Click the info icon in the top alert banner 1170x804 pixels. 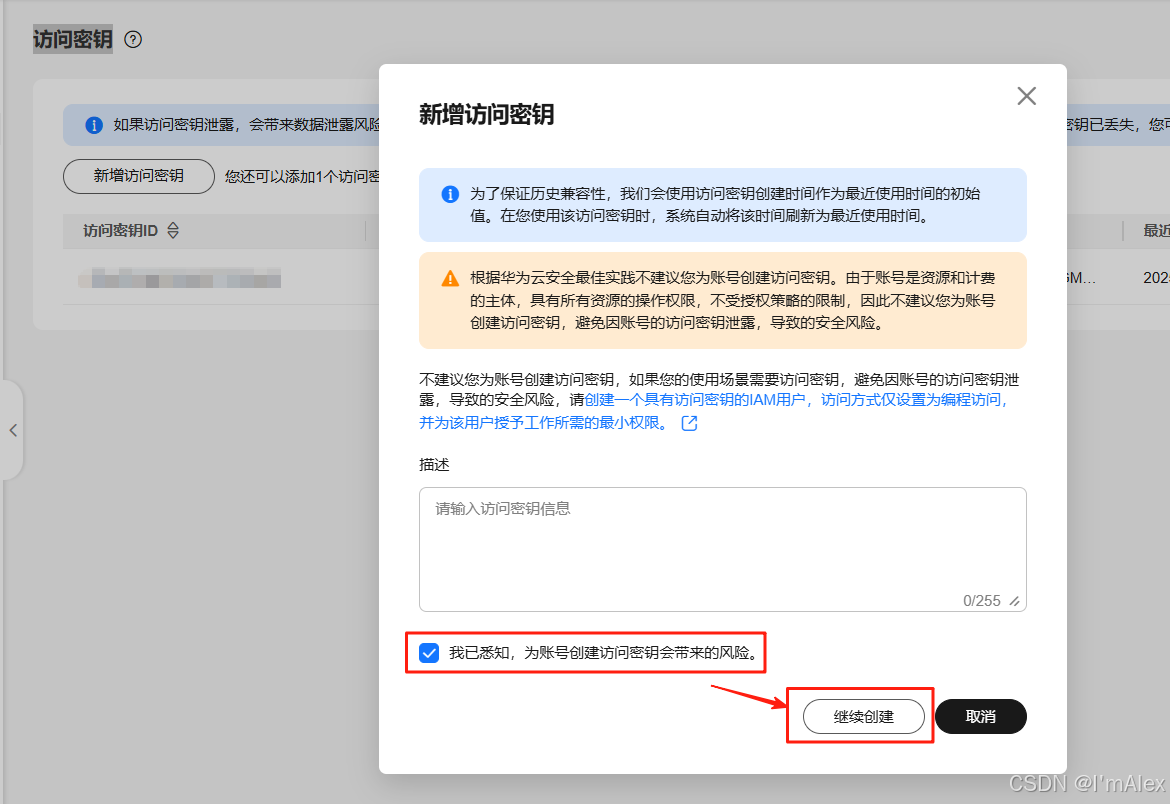[93, 125]
